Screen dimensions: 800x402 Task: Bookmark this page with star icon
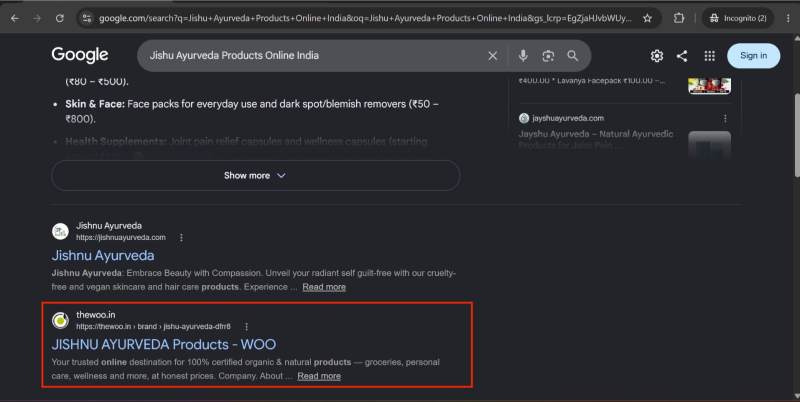647,18
